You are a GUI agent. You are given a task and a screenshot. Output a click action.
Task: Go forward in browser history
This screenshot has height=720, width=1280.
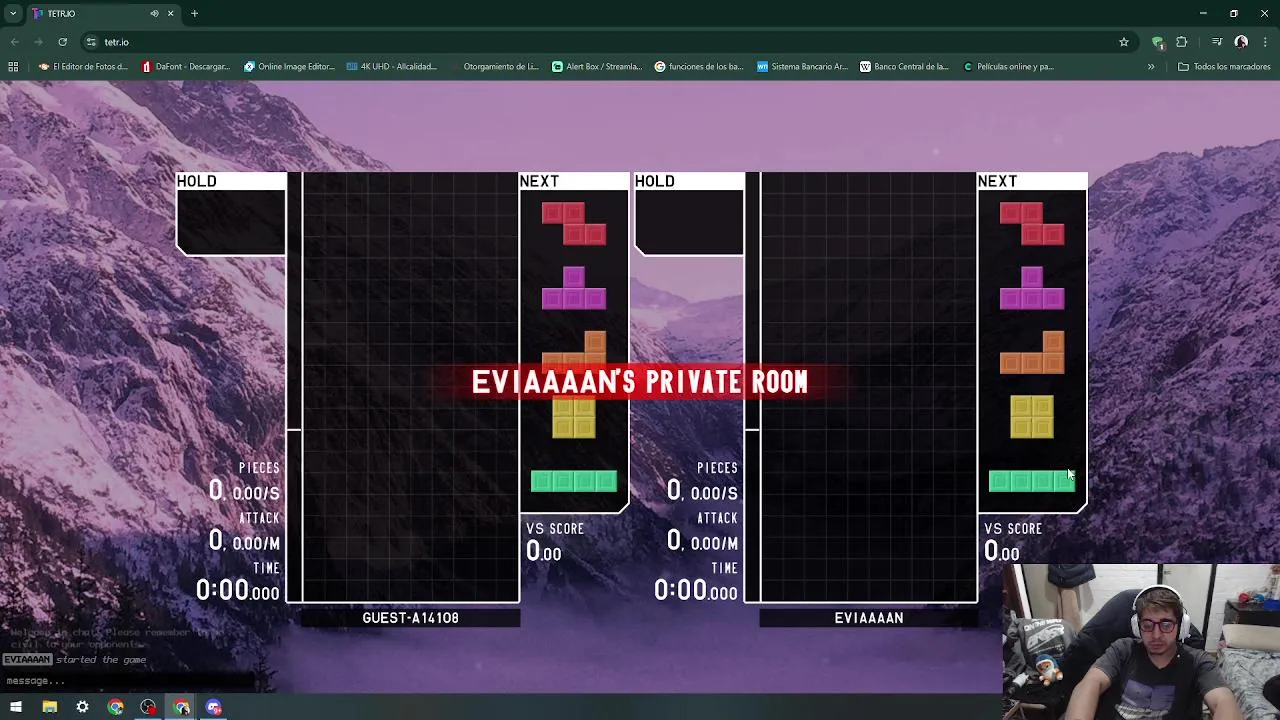click(x=38, y=42)
